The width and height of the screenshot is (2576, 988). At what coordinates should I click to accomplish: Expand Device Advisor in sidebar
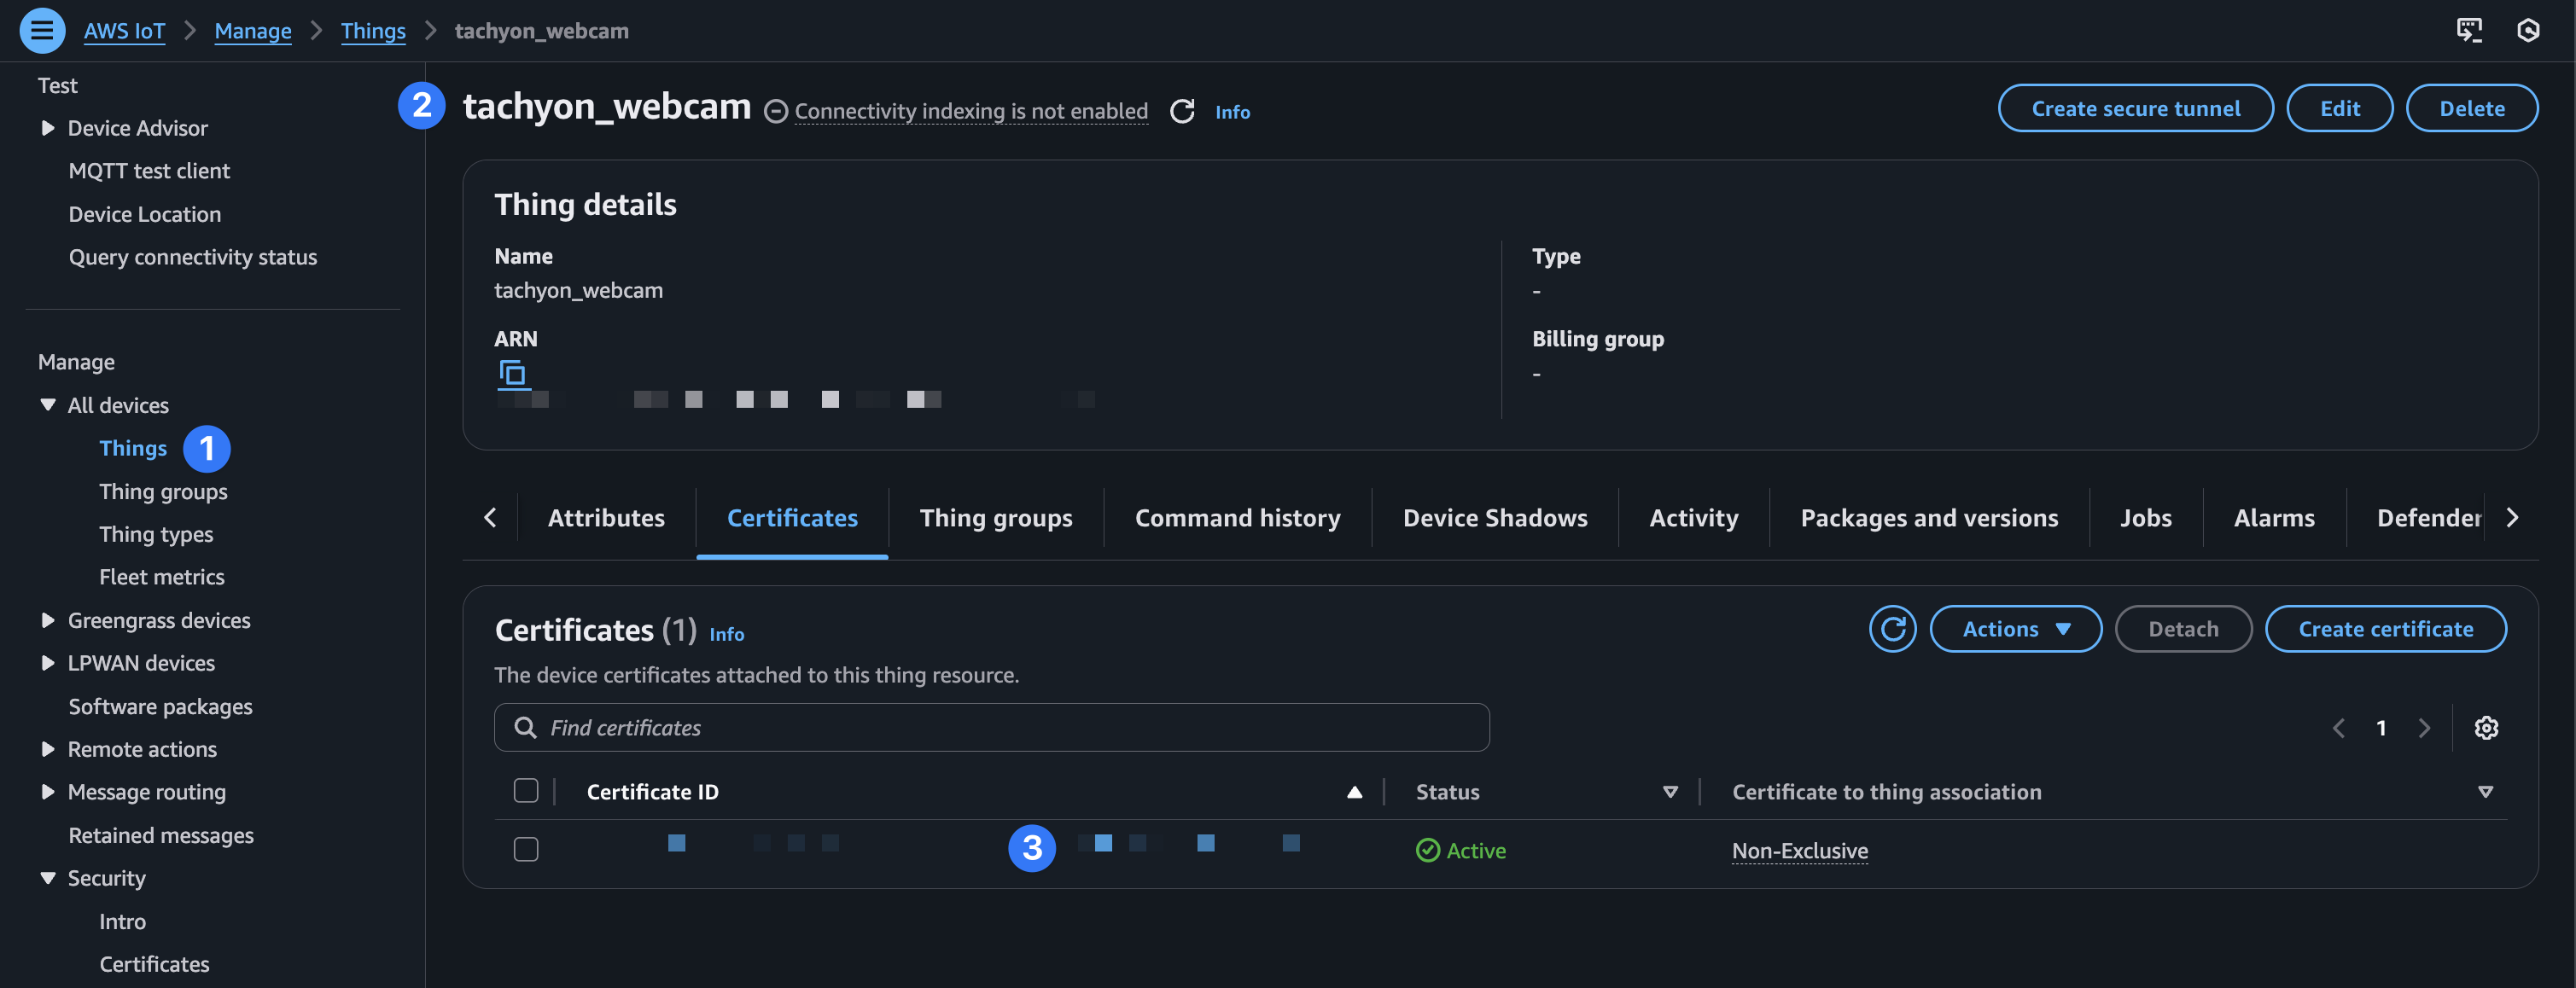[x=47, y=128]
